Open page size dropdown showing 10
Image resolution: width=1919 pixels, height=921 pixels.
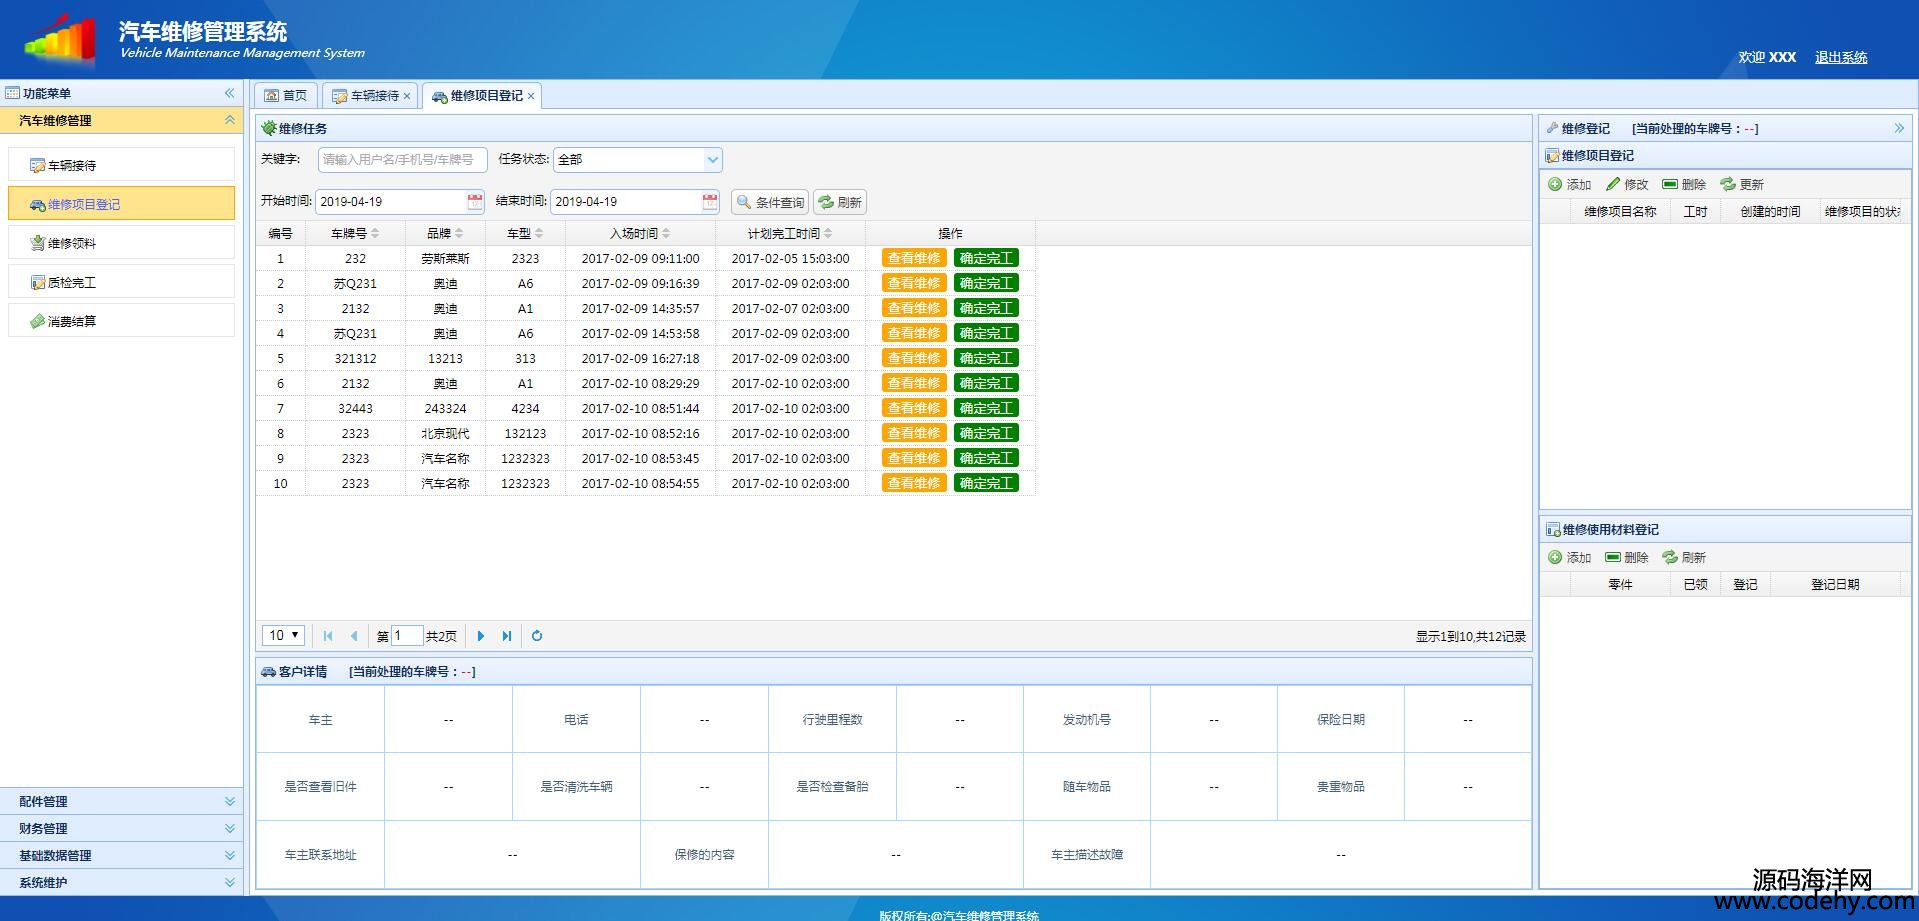click(x=283, y=635)
